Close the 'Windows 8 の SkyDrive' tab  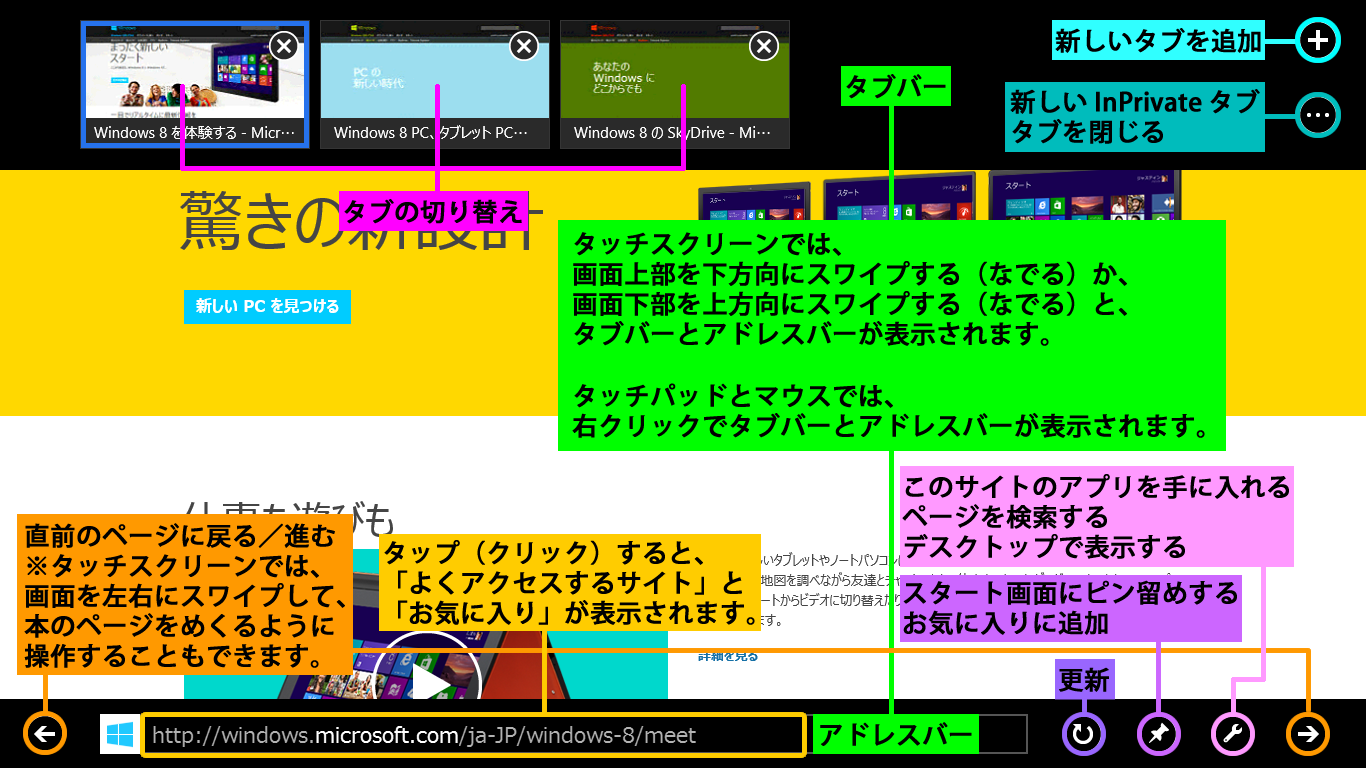click(x=764, y=46)
